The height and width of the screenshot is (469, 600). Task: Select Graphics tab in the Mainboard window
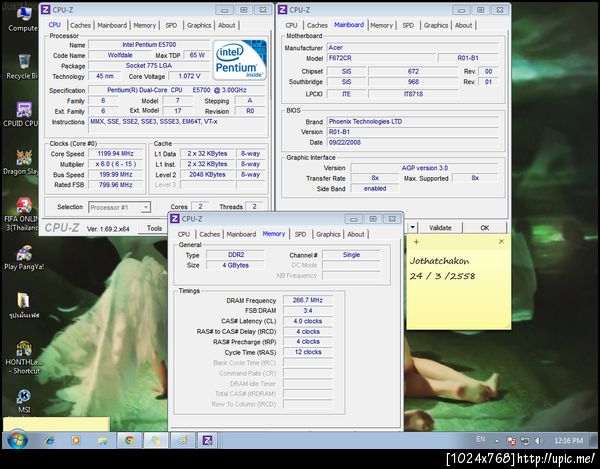pyautogui.click(x=436, y=25)
